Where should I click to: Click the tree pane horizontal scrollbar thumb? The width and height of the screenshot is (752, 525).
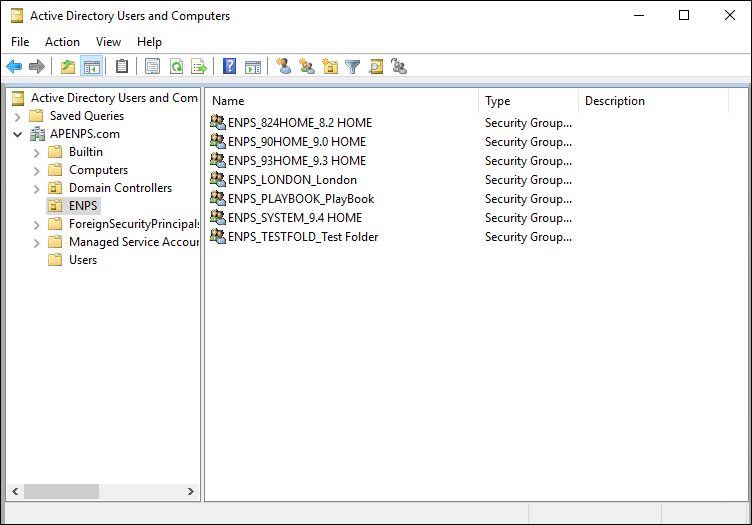pos(61,491)
